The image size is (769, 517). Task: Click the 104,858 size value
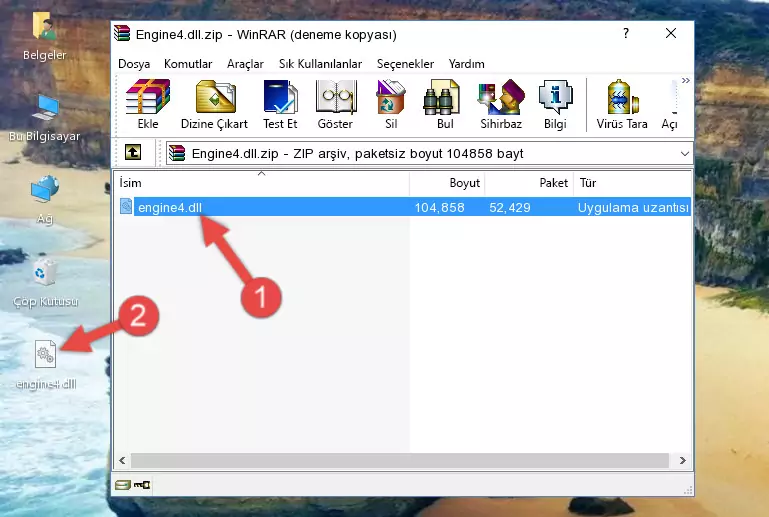tap(439, 207)
